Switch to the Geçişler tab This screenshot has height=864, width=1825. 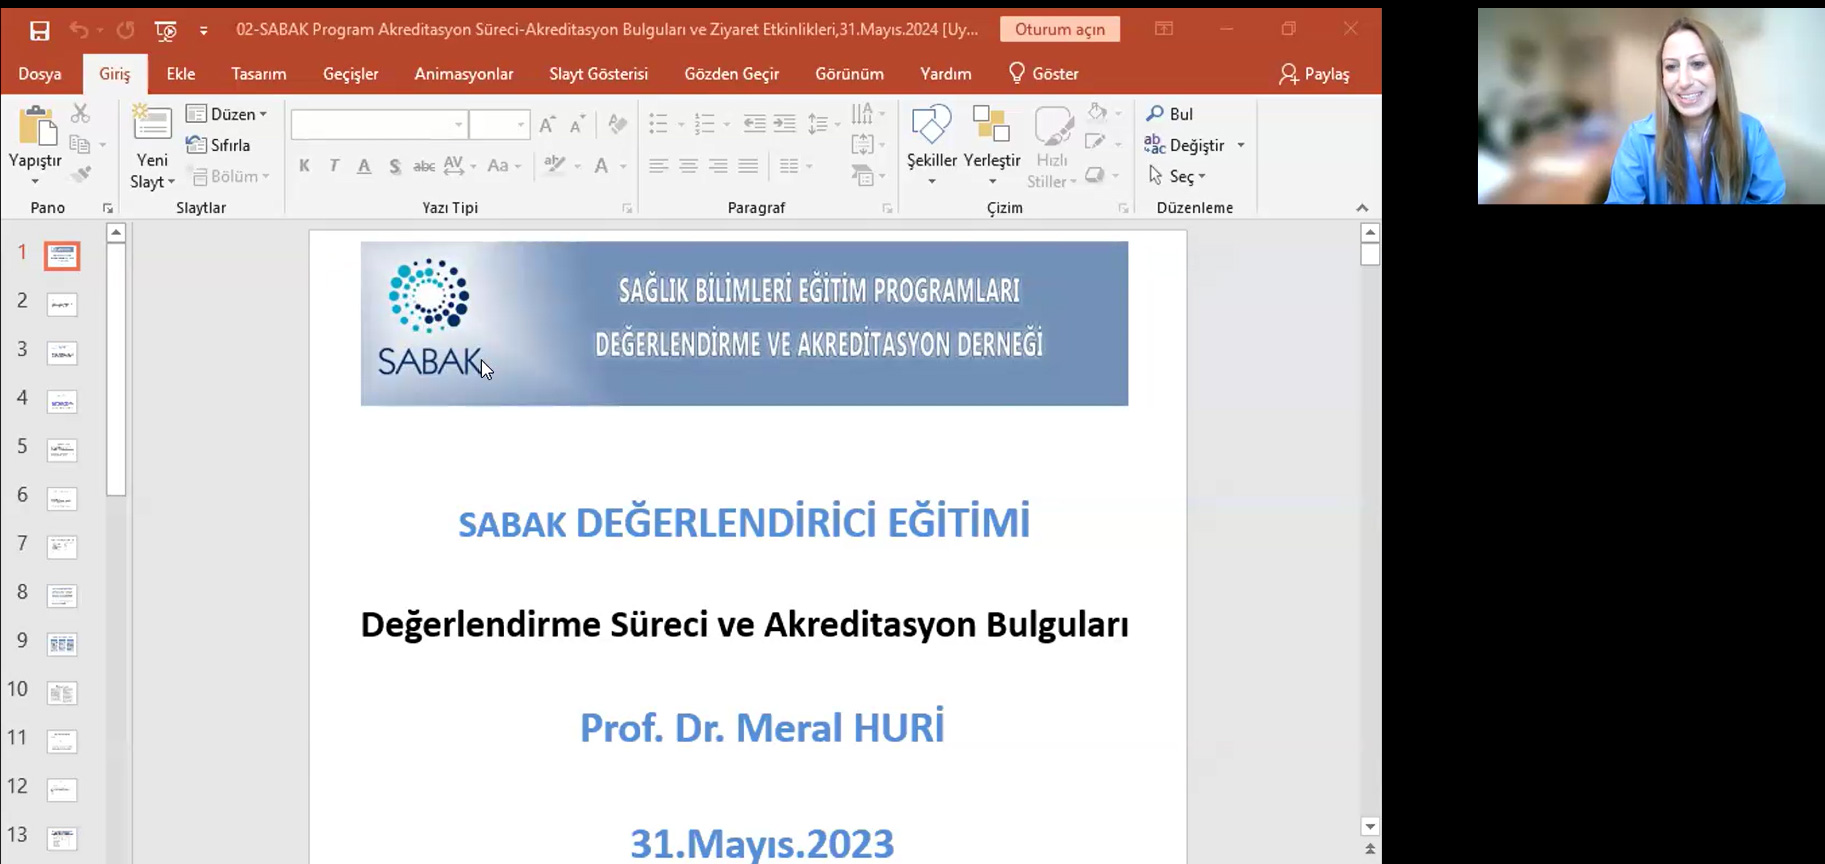pos(351,74)
